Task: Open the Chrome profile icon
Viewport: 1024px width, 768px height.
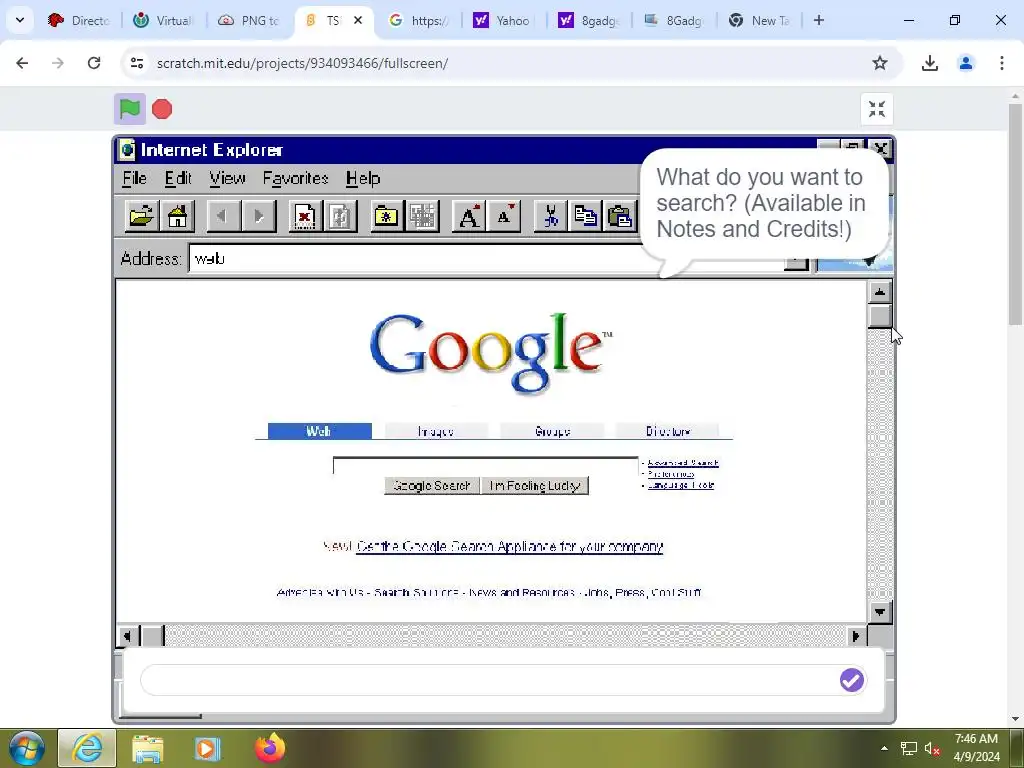Action: [965, 63]
